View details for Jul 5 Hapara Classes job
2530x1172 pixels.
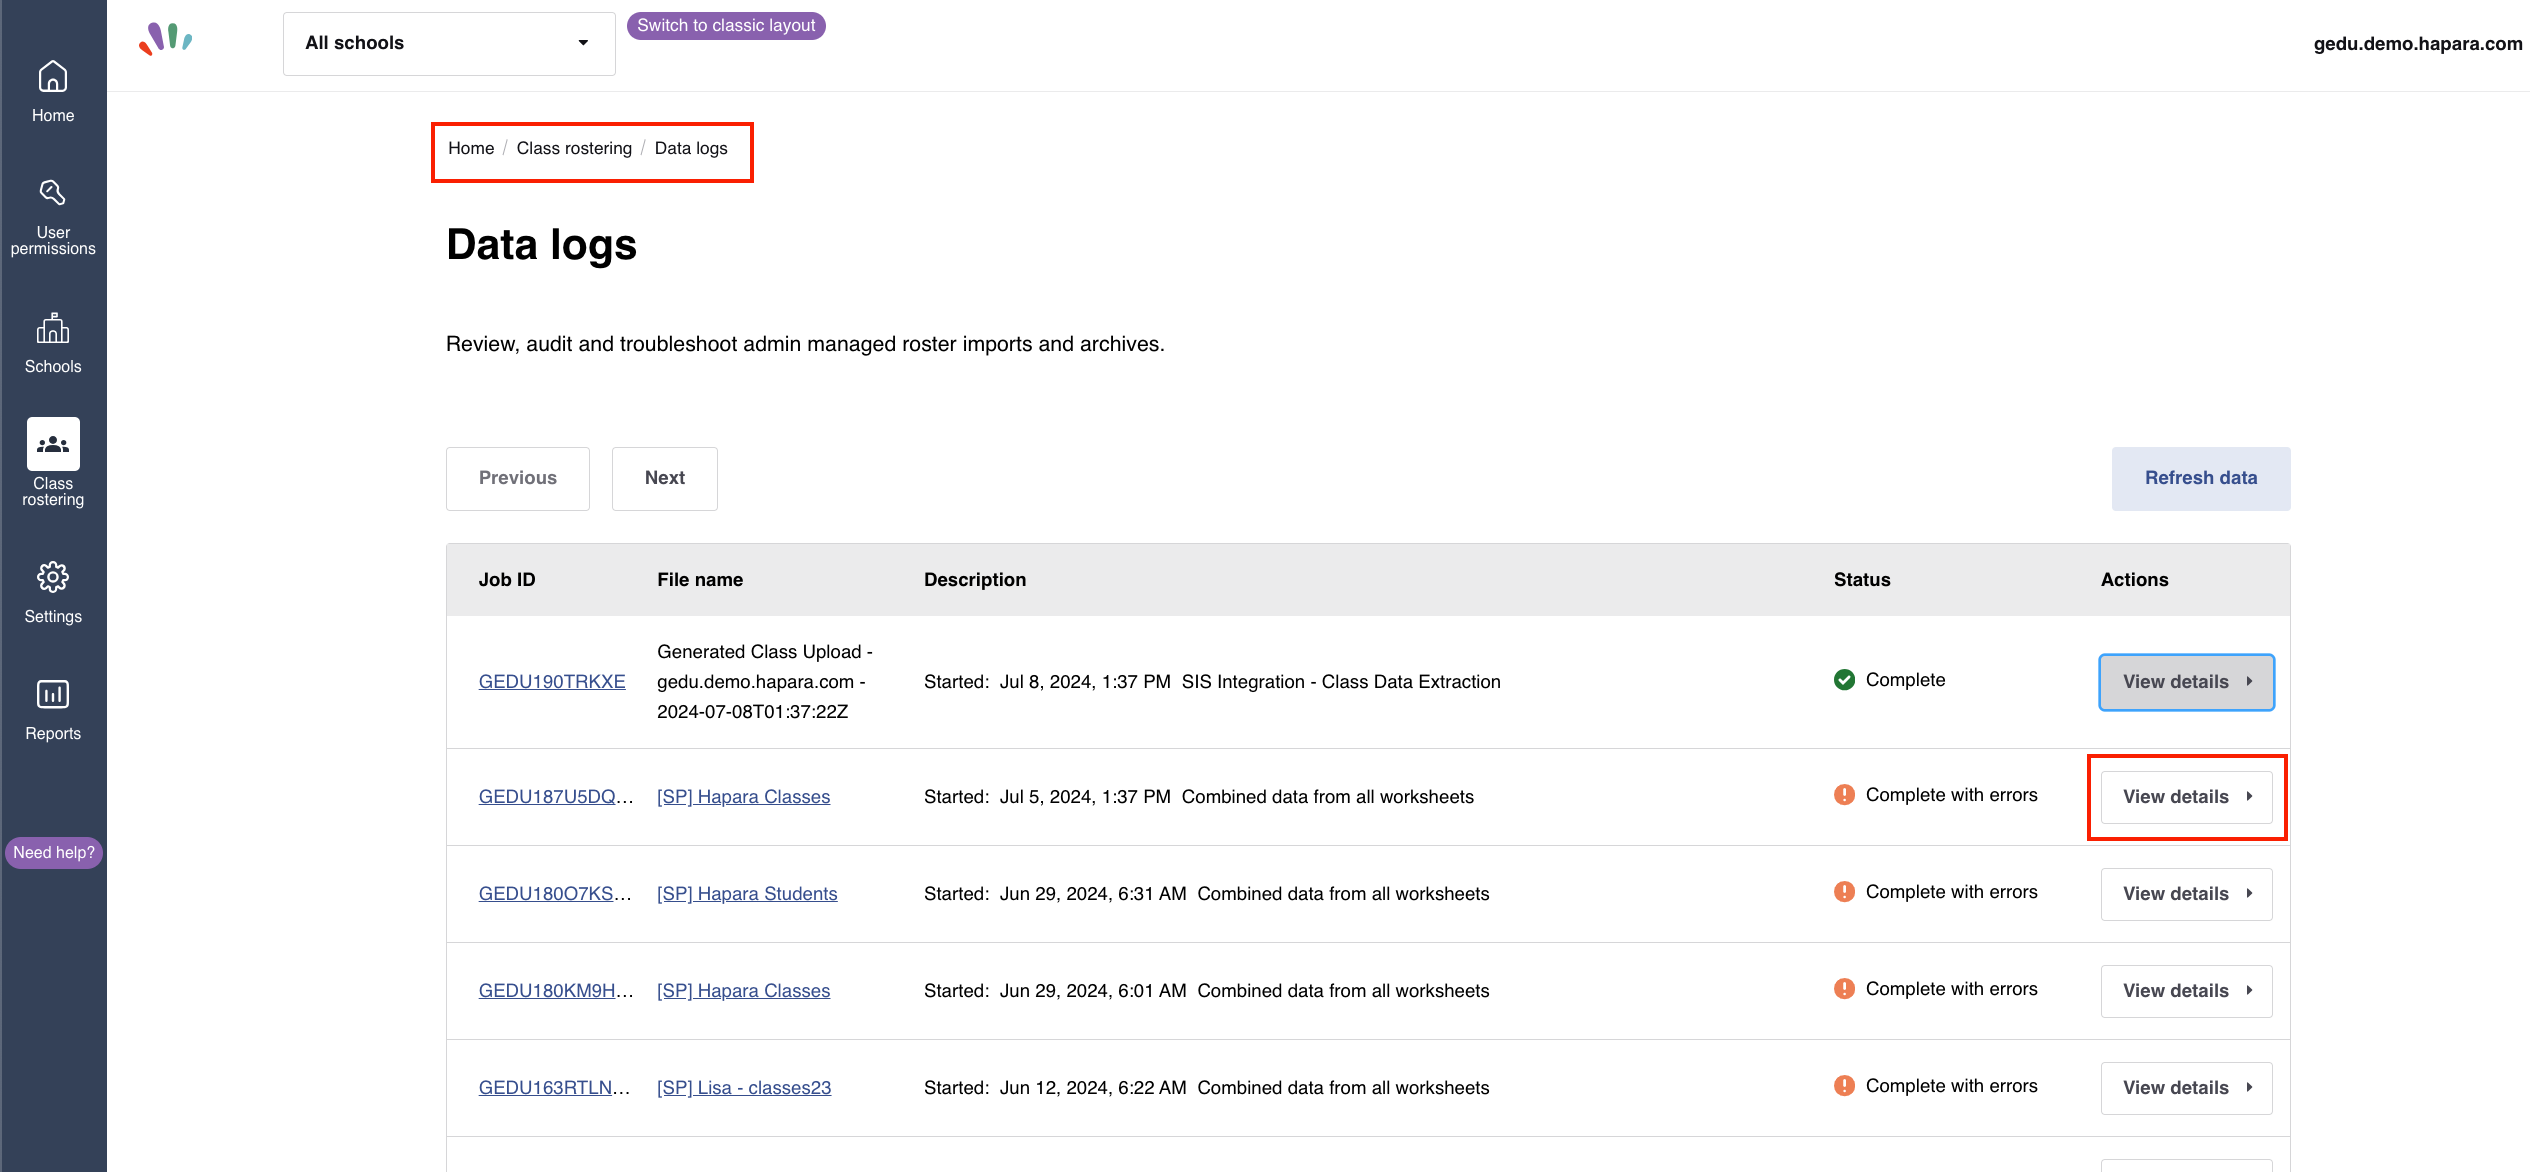tap(2187, 797)
